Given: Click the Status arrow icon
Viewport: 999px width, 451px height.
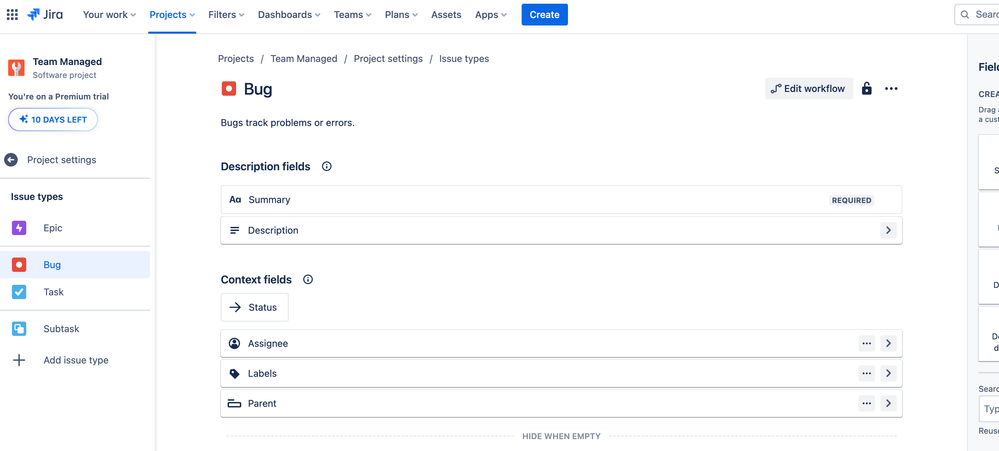Looking at the screenshot, I should (235, 308).
